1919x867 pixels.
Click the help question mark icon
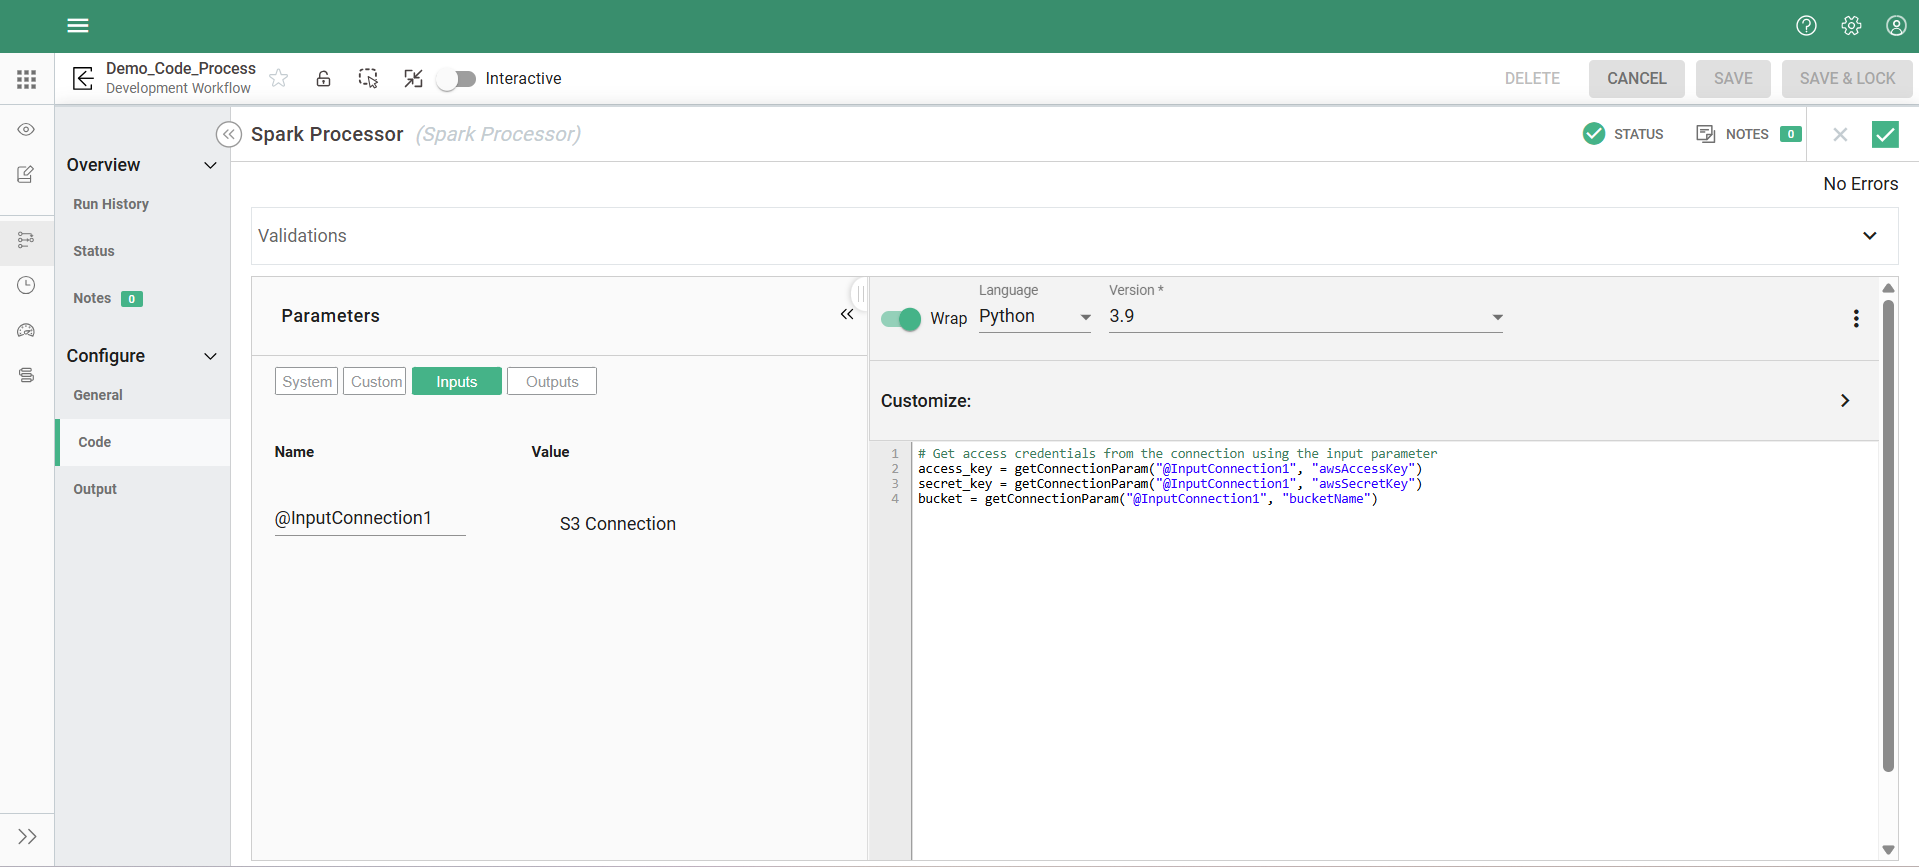click(1806, 26)
